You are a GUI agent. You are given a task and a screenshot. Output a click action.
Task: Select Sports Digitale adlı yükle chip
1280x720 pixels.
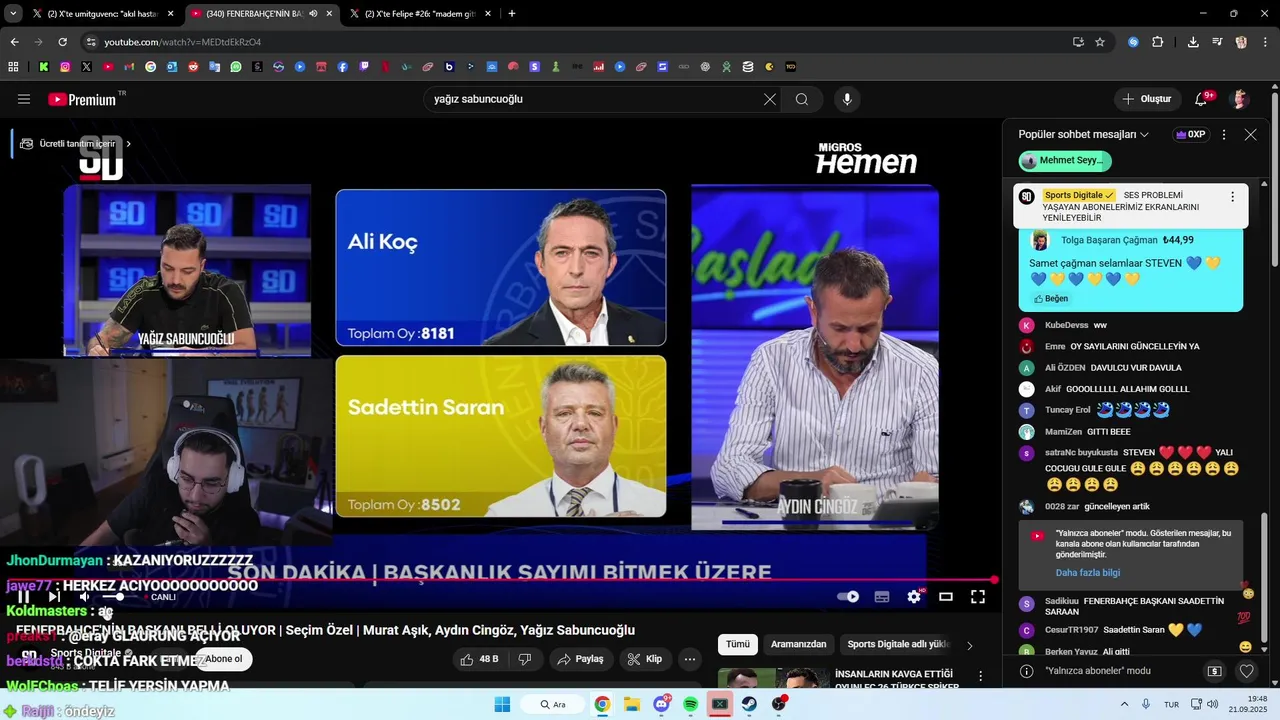(898, 645)
